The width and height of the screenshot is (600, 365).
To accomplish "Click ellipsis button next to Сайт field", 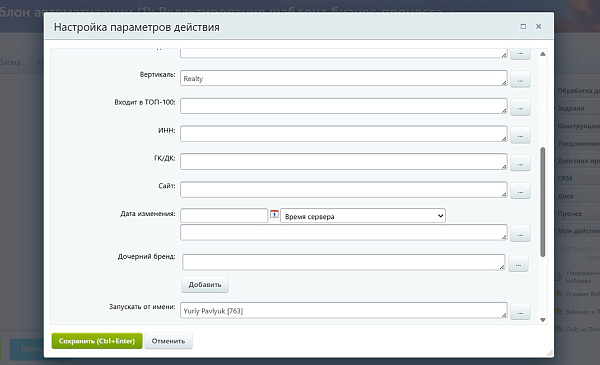I will (x=520, y=191).
